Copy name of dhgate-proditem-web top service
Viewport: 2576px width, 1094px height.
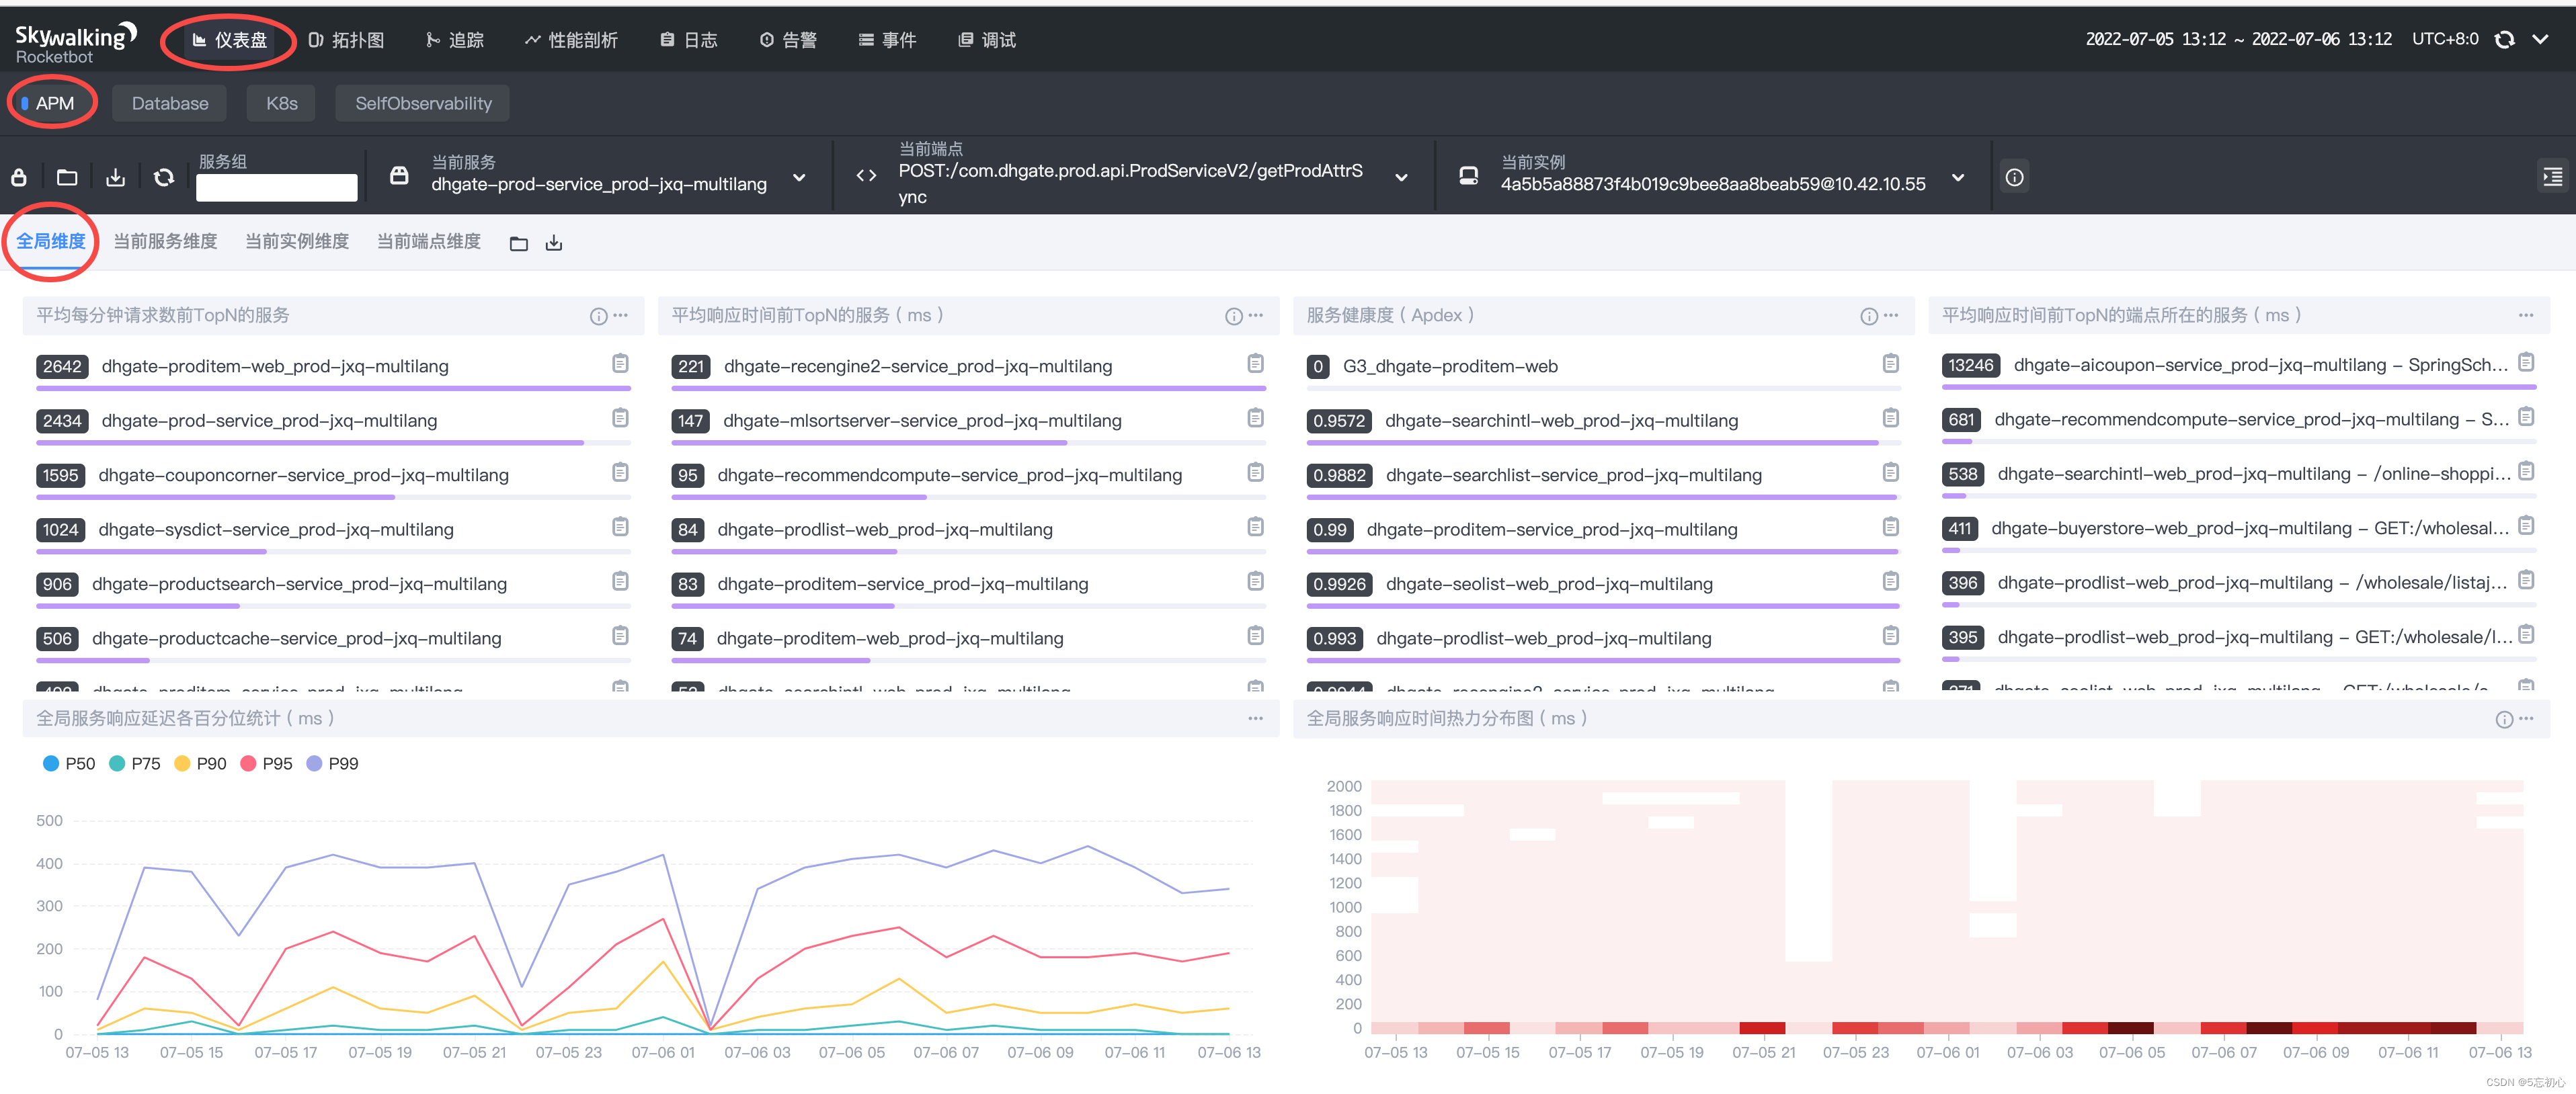620,364
